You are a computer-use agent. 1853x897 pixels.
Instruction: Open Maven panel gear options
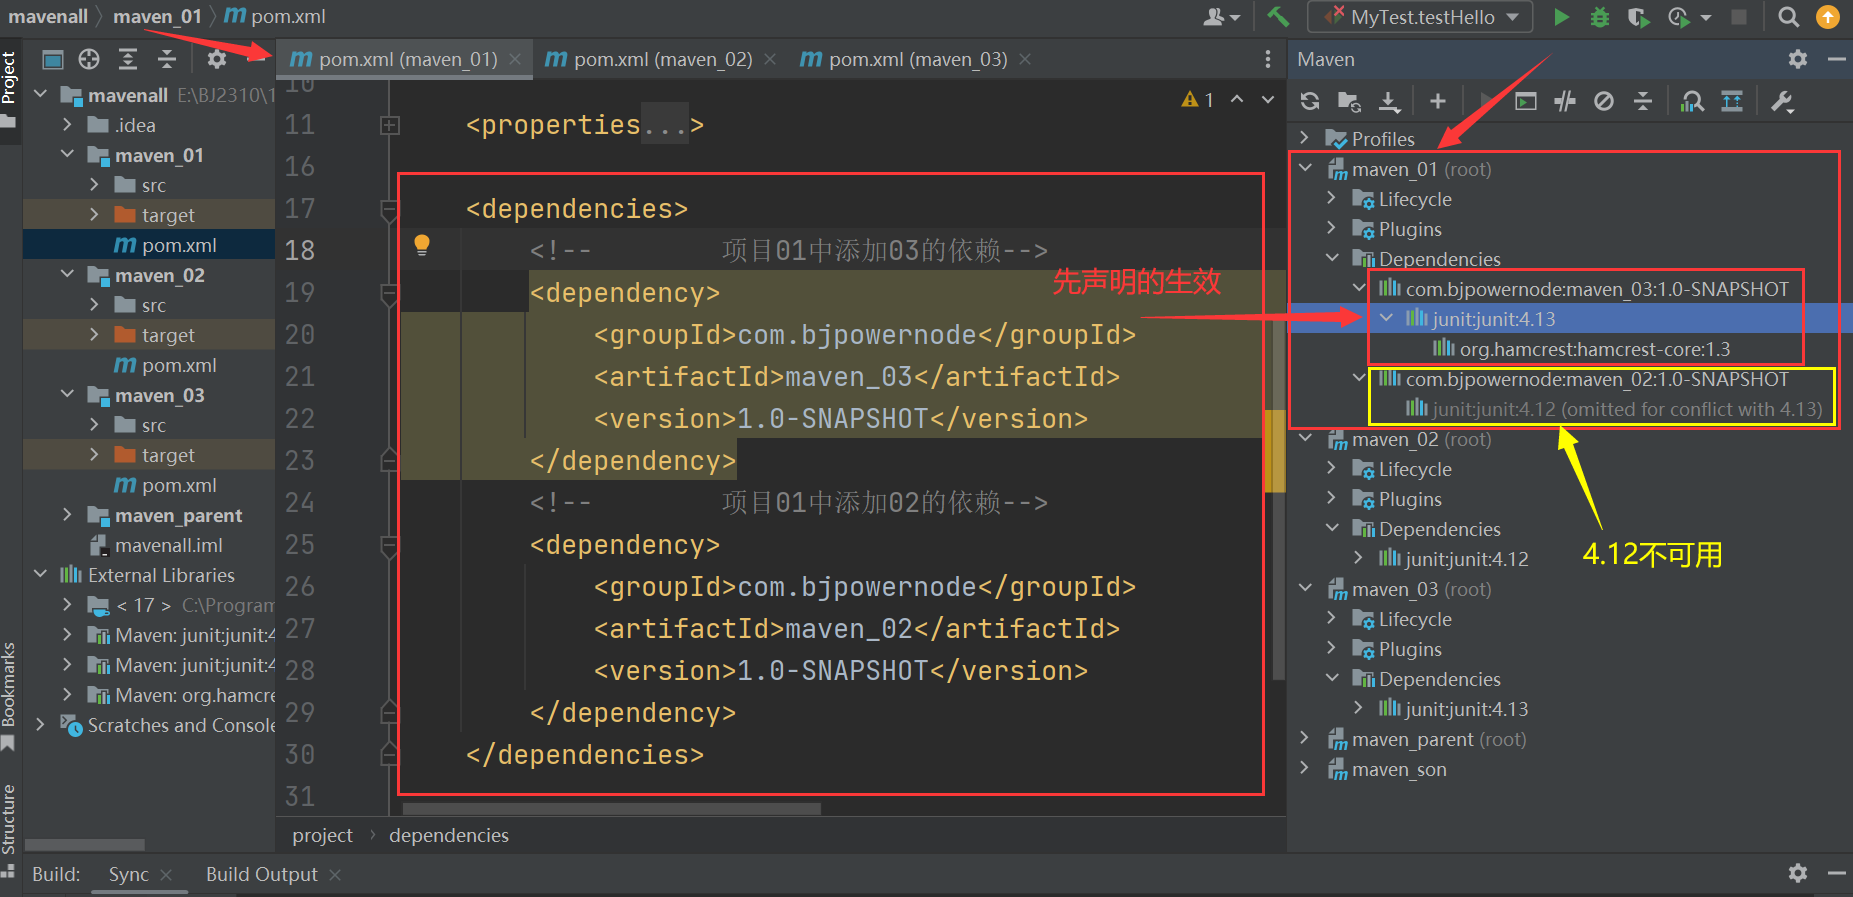click(1798, 59)
